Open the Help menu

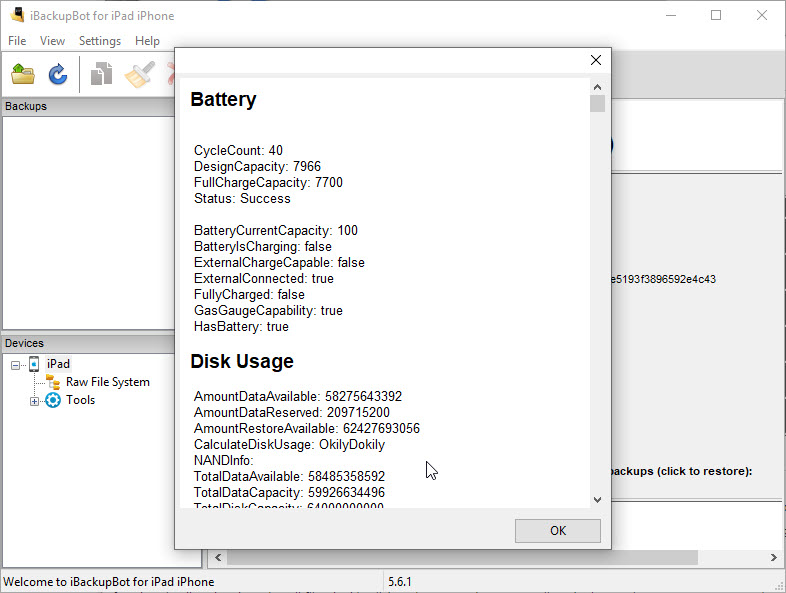point(147,41)
